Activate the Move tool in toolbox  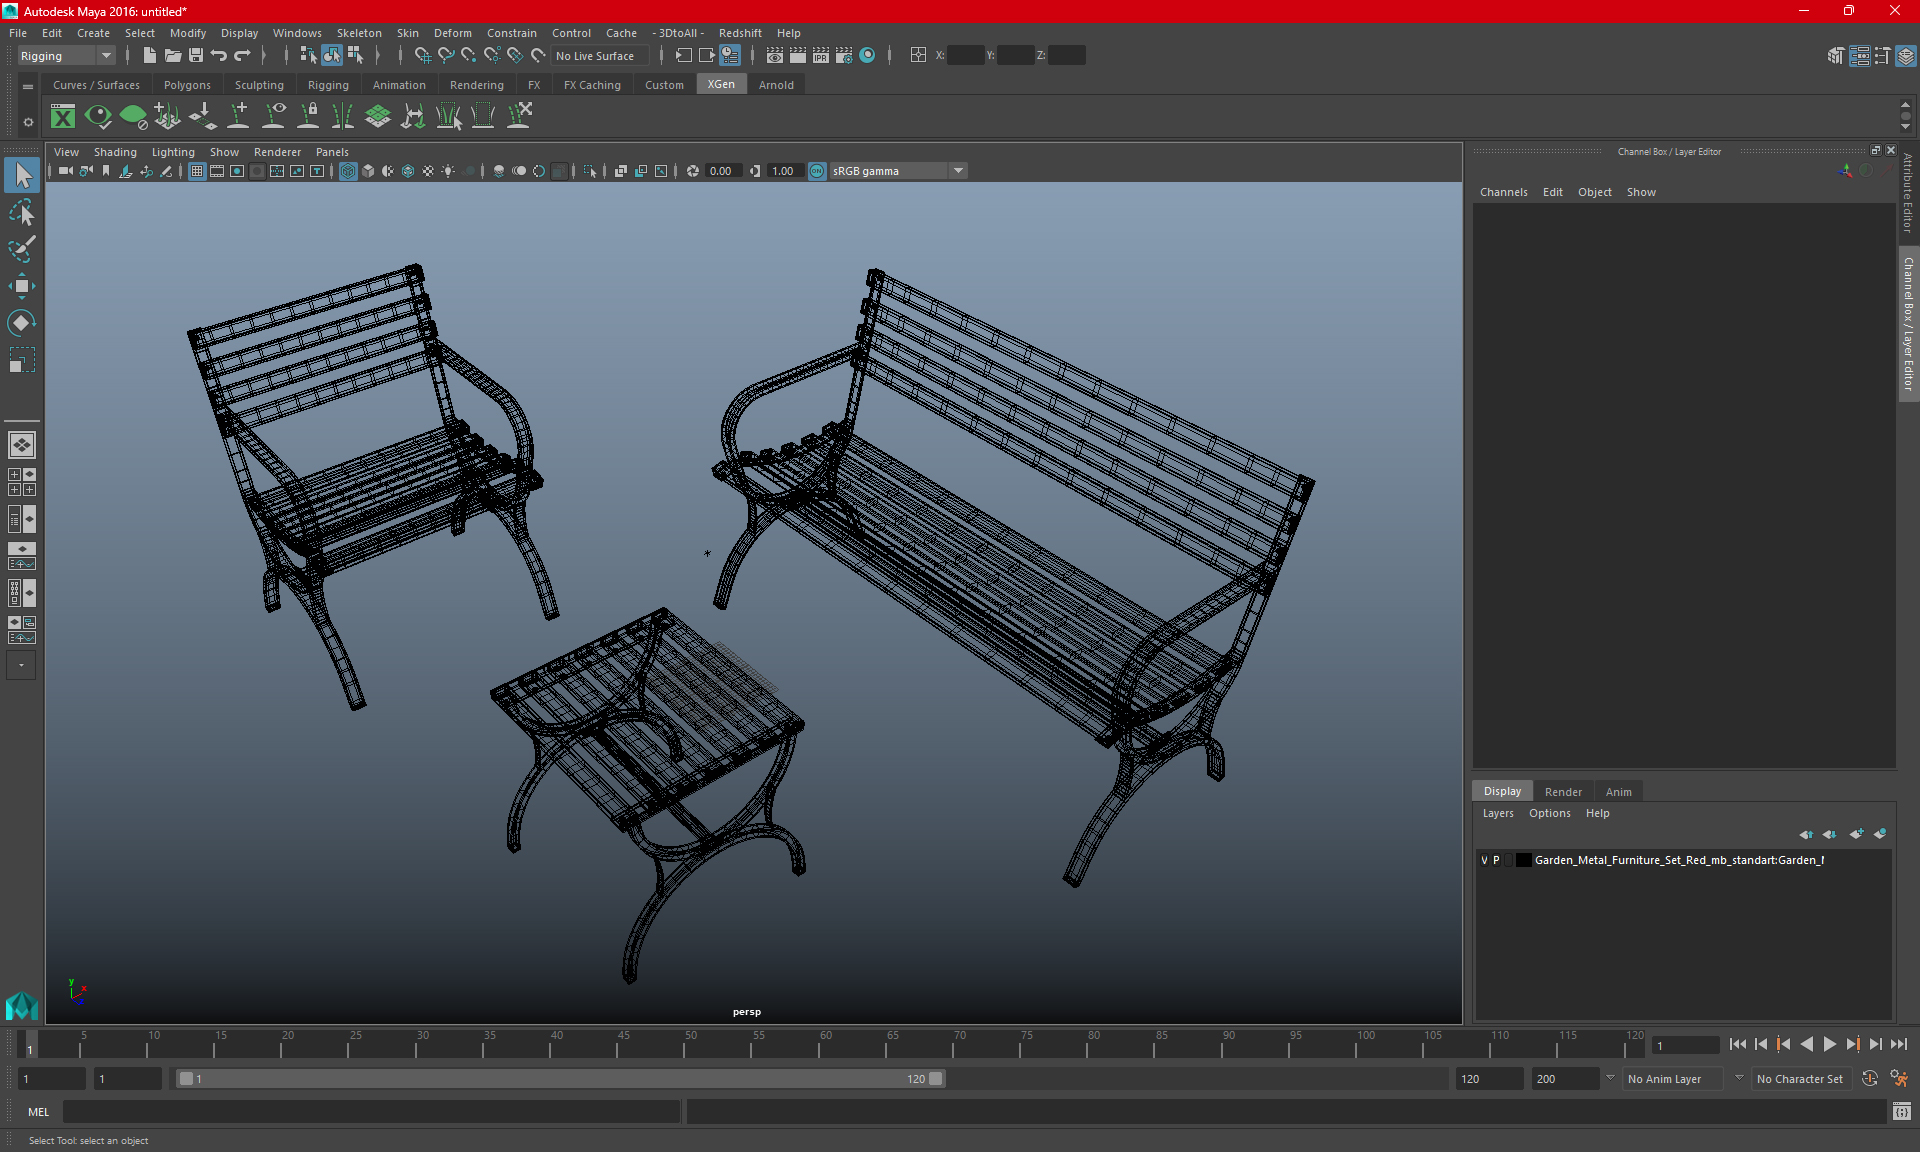[x=22, y=286]
